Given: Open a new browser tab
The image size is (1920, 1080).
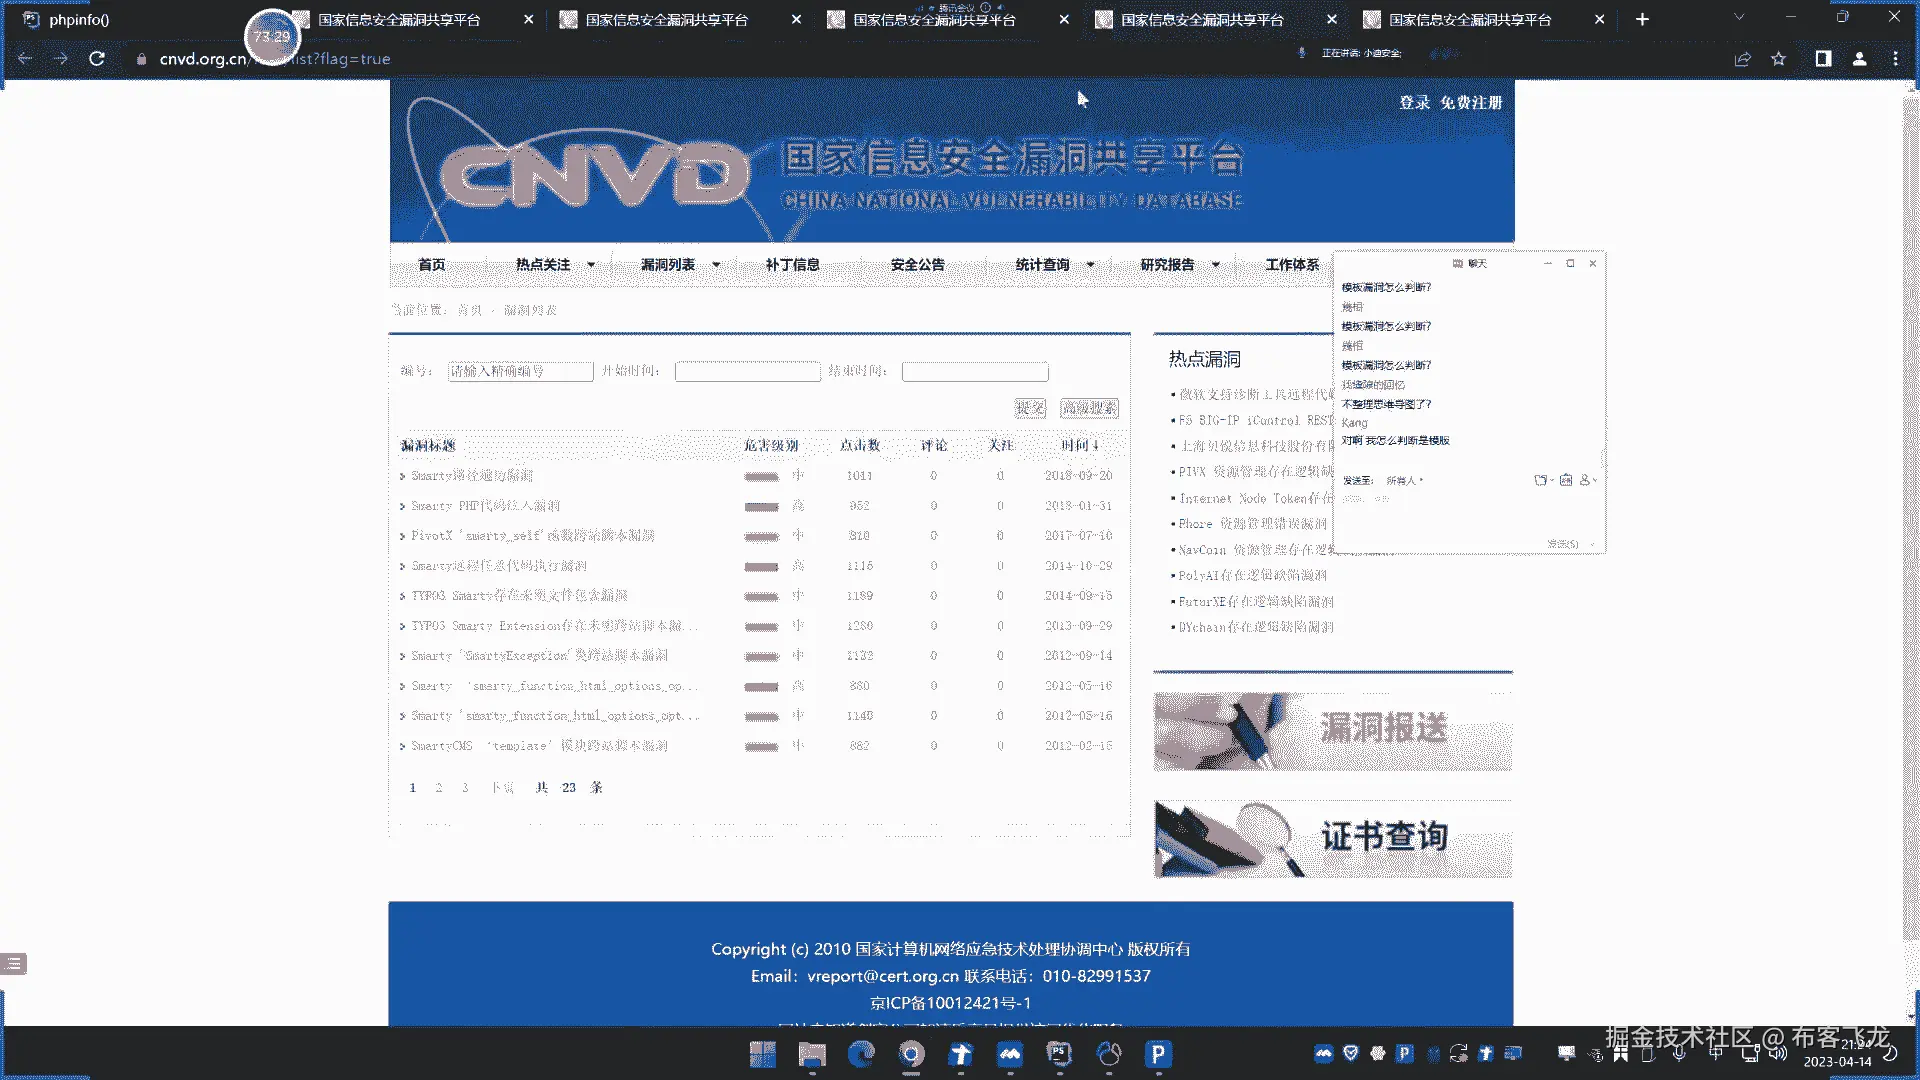Looking at the screenshot, I should (x=1642, y=19).
